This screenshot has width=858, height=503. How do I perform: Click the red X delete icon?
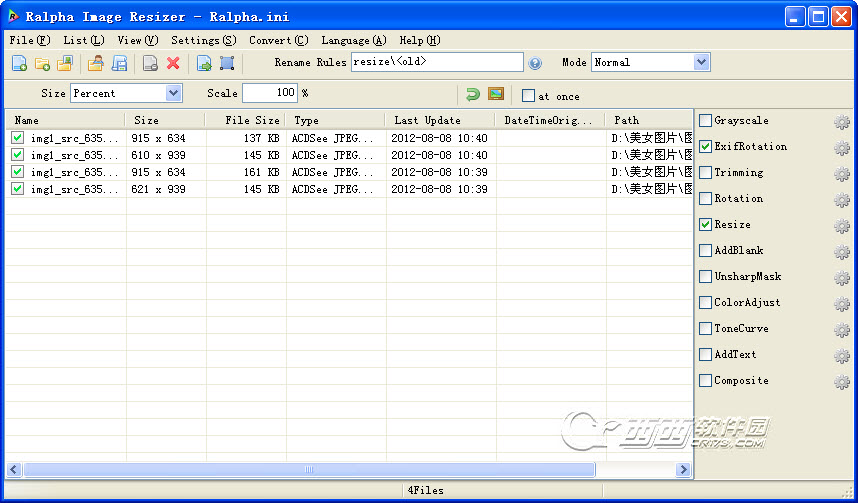coord(173,63)
